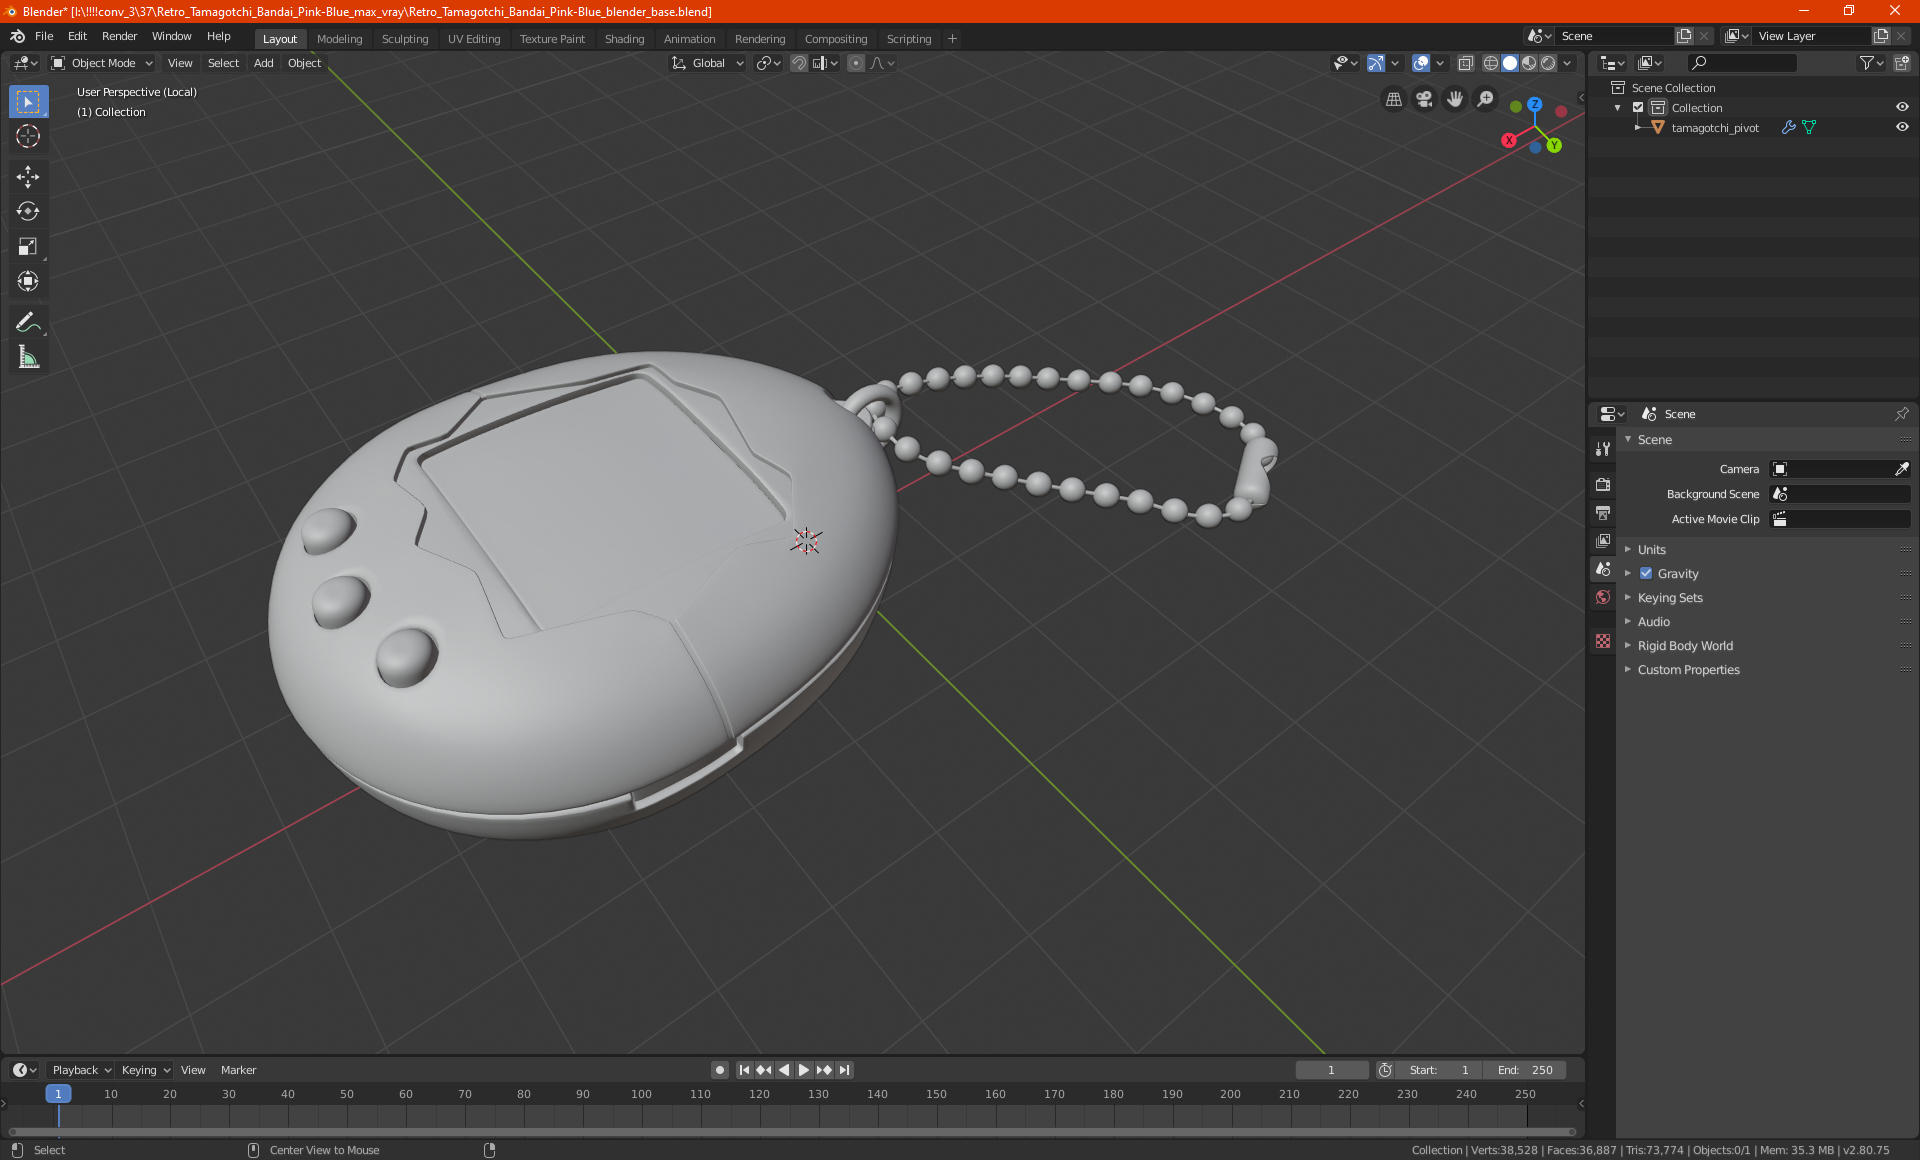The width and height of the screenshot is (1920, 1160).
Task: Click the Rotate tool icon
Action: pyautogui.click(x=27, y=210)
